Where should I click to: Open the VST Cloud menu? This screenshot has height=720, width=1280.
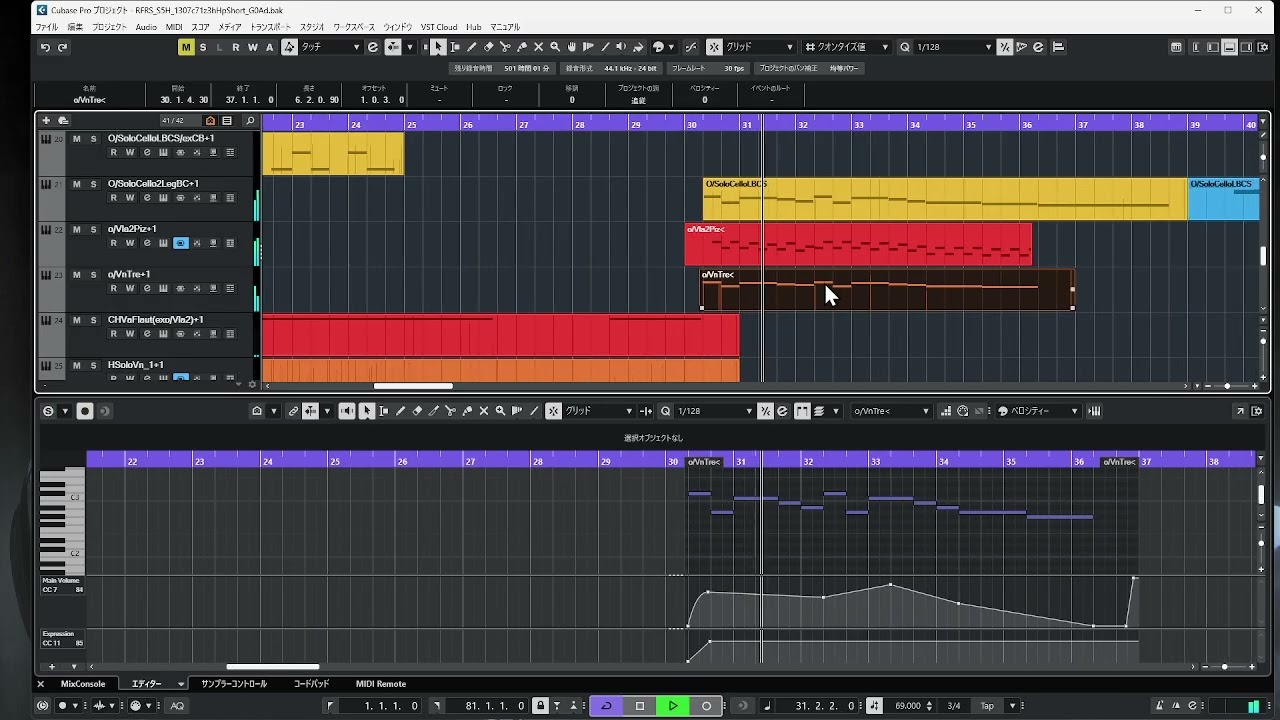click(439, 27)
